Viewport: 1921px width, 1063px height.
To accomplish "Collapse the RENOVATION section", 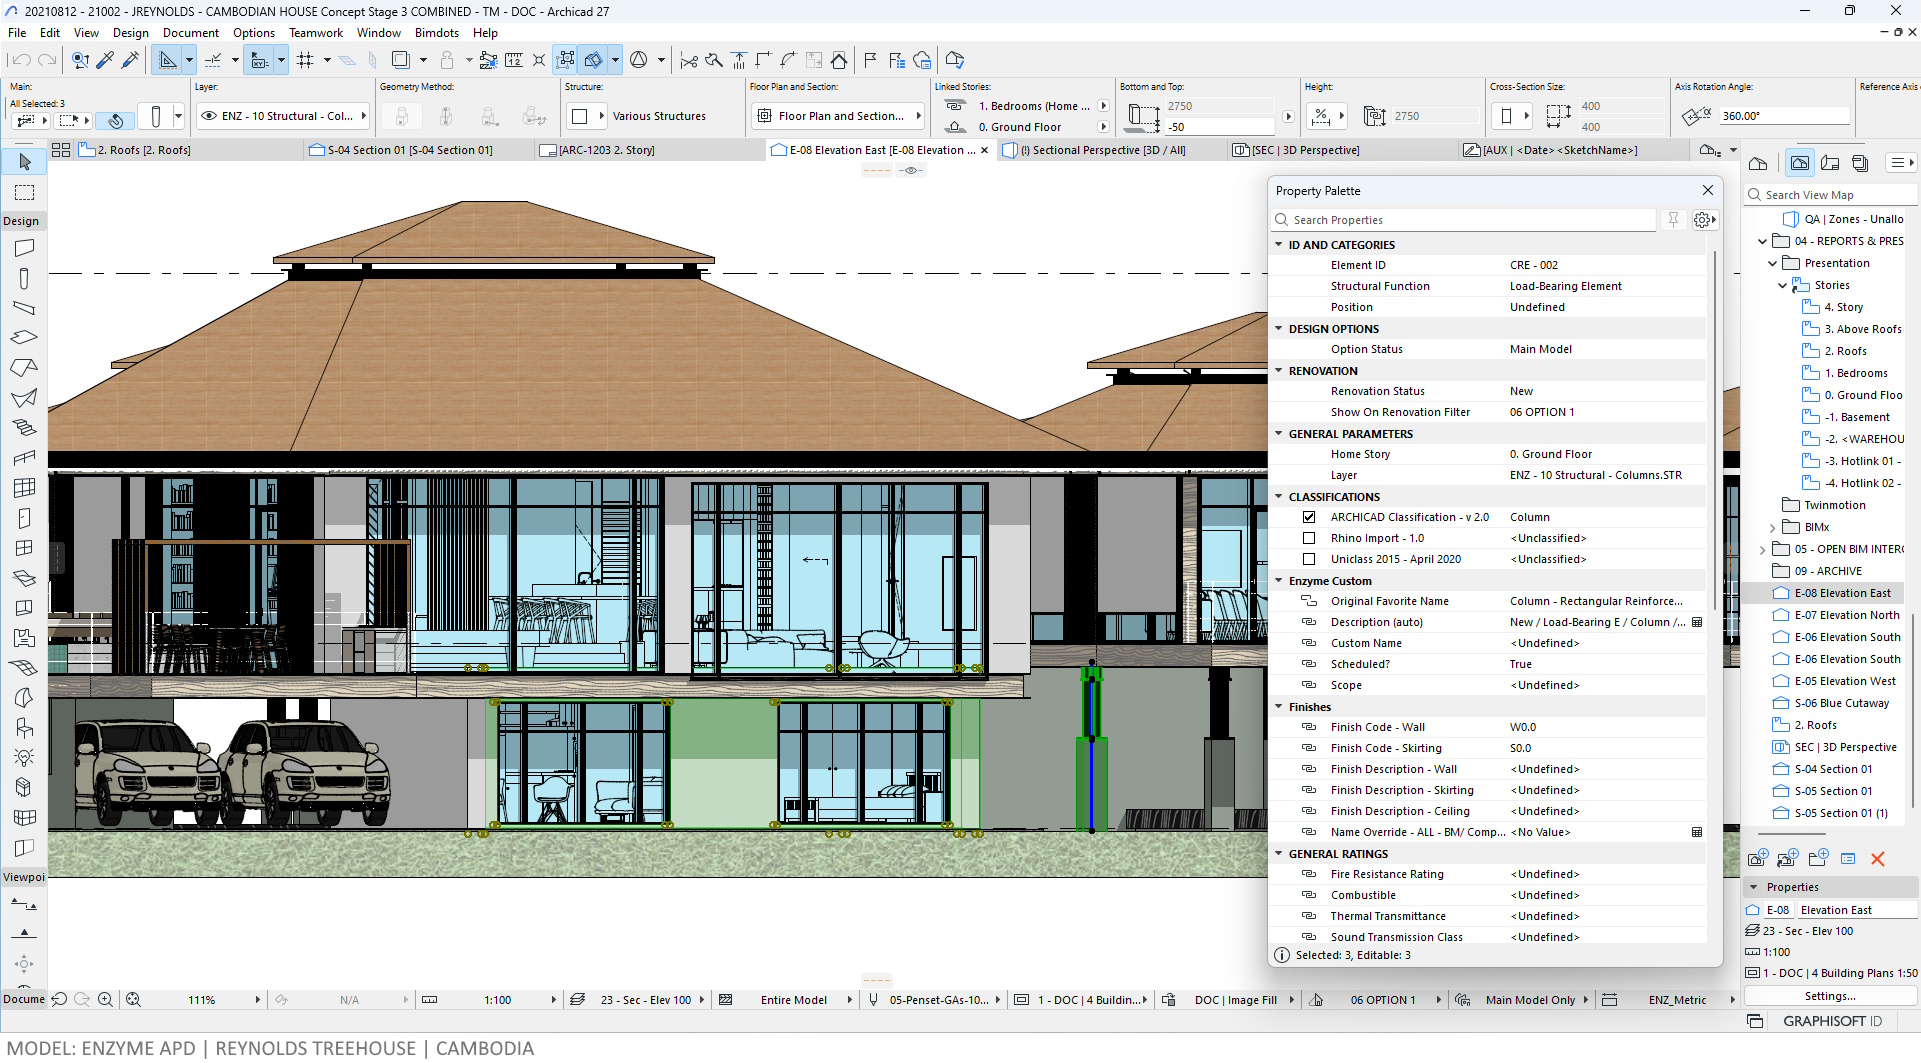I will (1278, 371).
